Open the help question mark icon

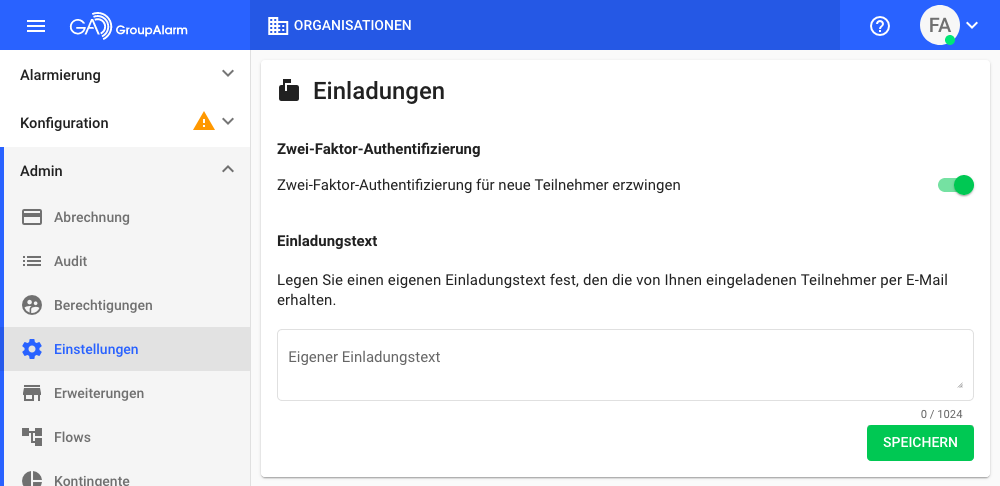pyautogui.click(x=880, y=26)
